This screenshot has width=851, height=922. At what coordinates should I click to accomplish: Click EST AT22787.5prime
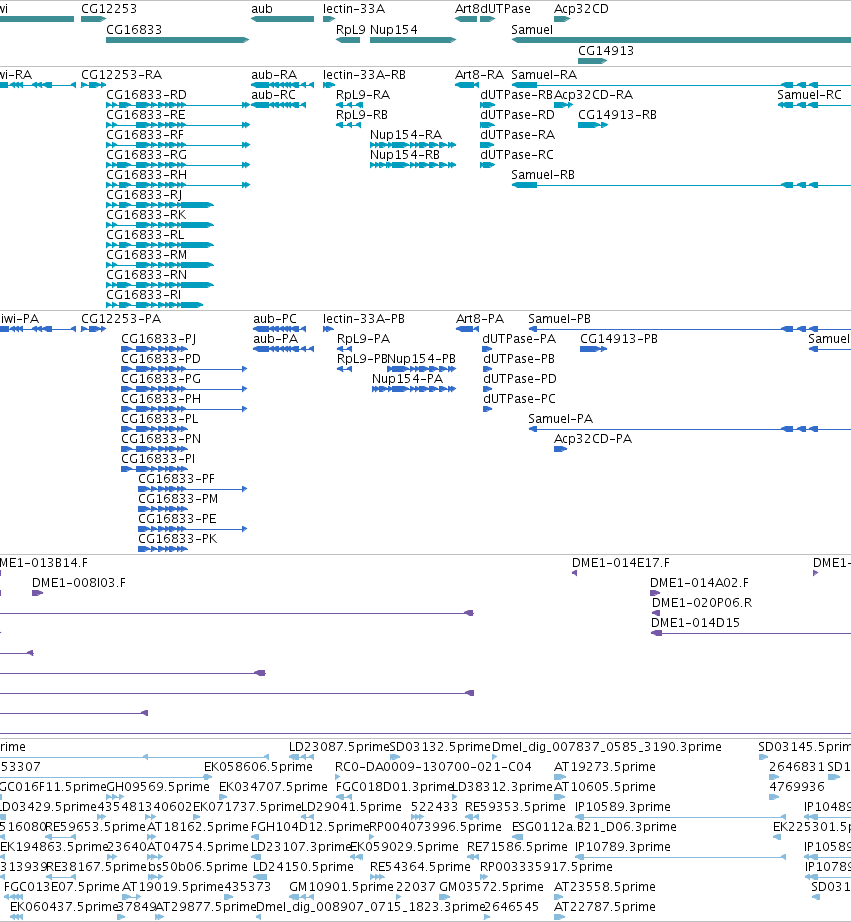[605, 907]
